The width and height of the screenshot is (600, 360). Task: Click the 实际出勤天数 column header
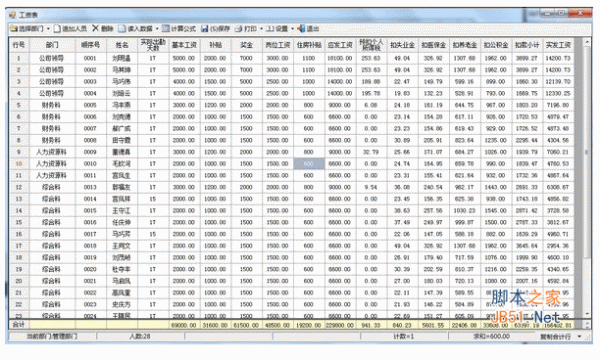(153, 45)
